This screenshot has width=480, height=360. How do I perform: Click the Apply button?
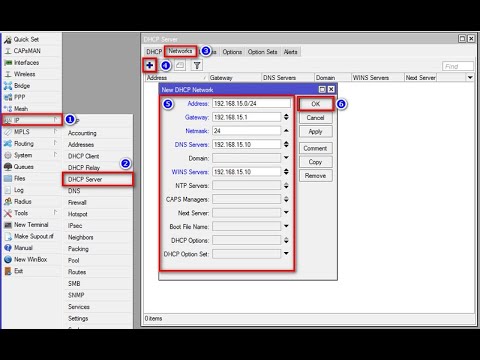(x=316, y=132)
